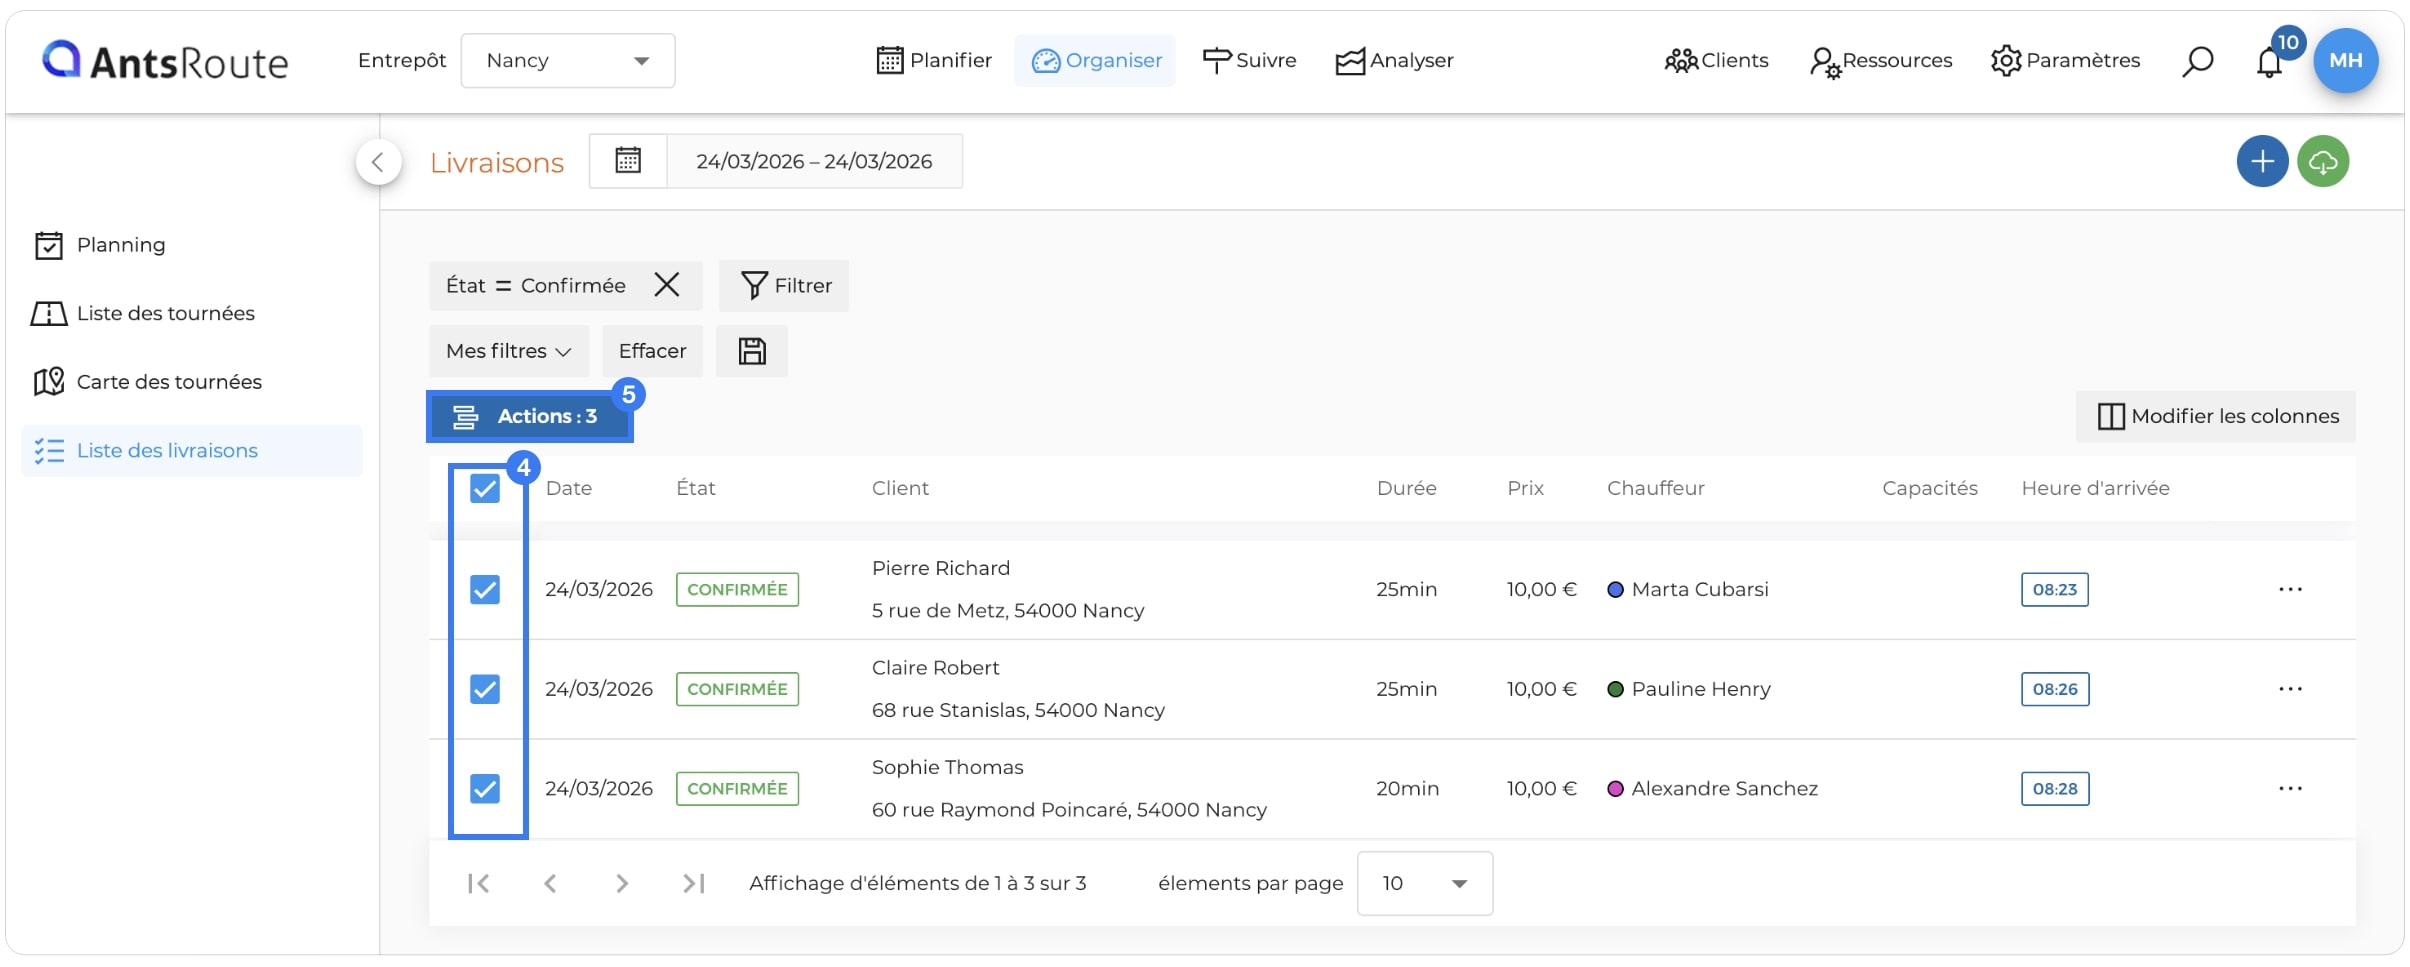Viewport: 2410px width, 967px height.
Task: Click CONFIRMÉE badge in Claire Robert row
Action: pos(737,689)
